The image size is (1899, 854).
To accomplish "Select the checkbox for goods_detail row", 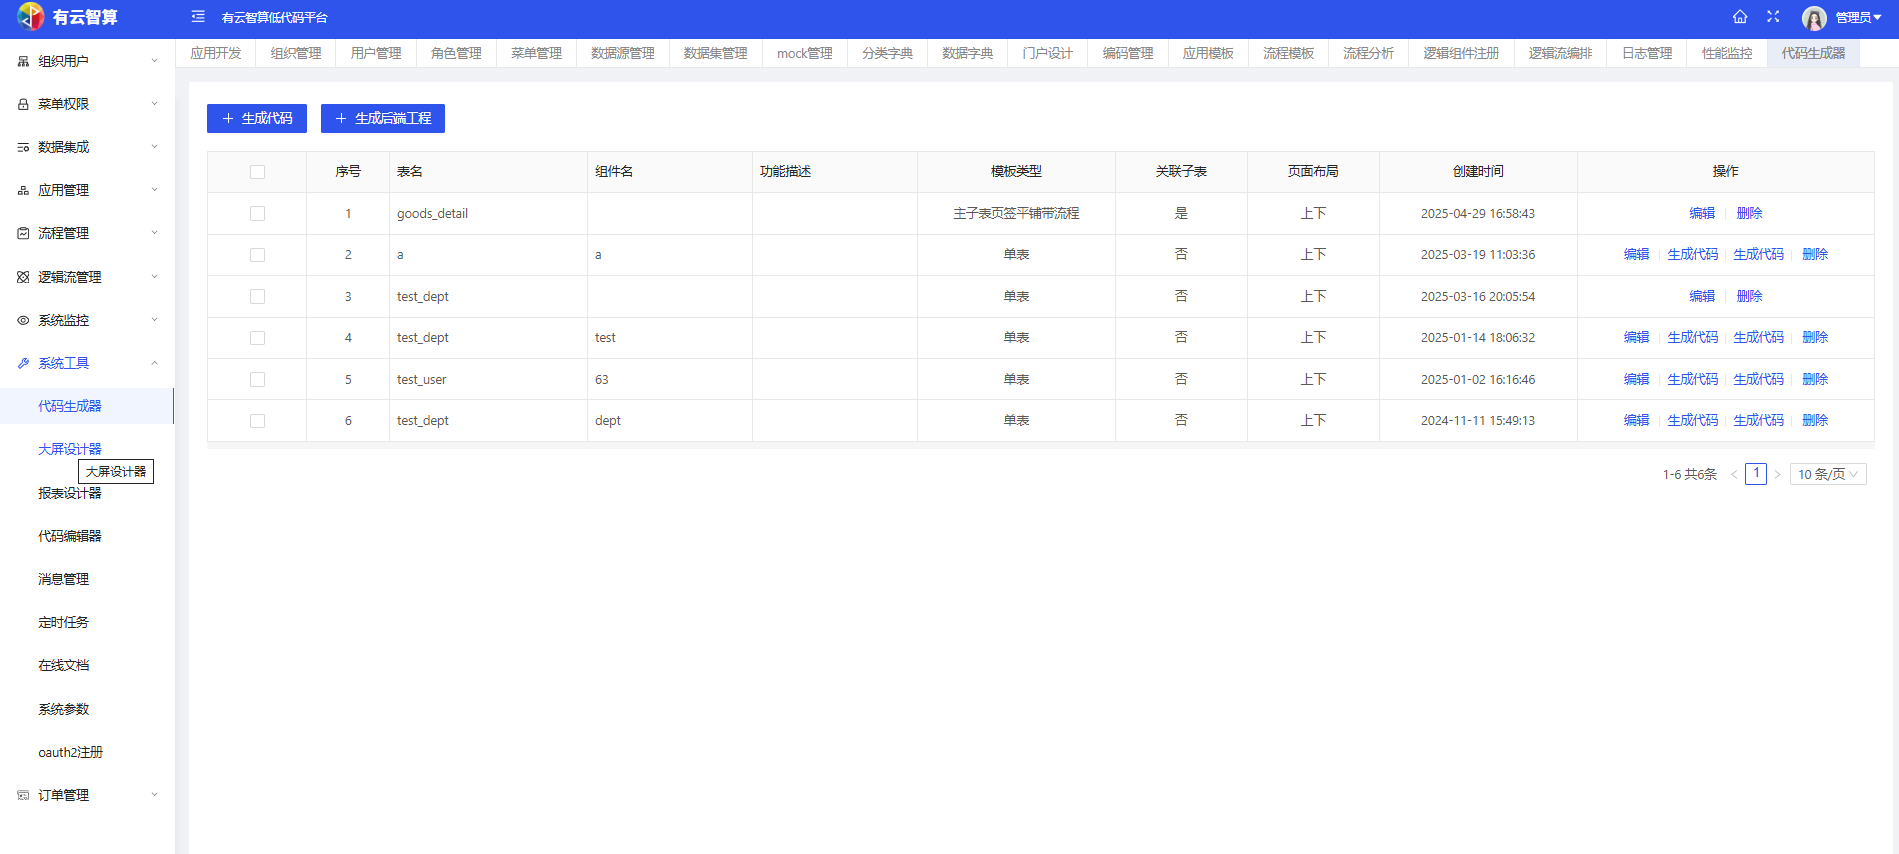I will (257, 214).
